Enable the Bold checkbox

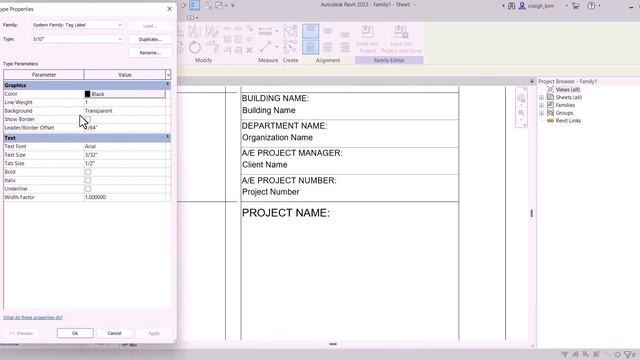click(x=88, y=172)
